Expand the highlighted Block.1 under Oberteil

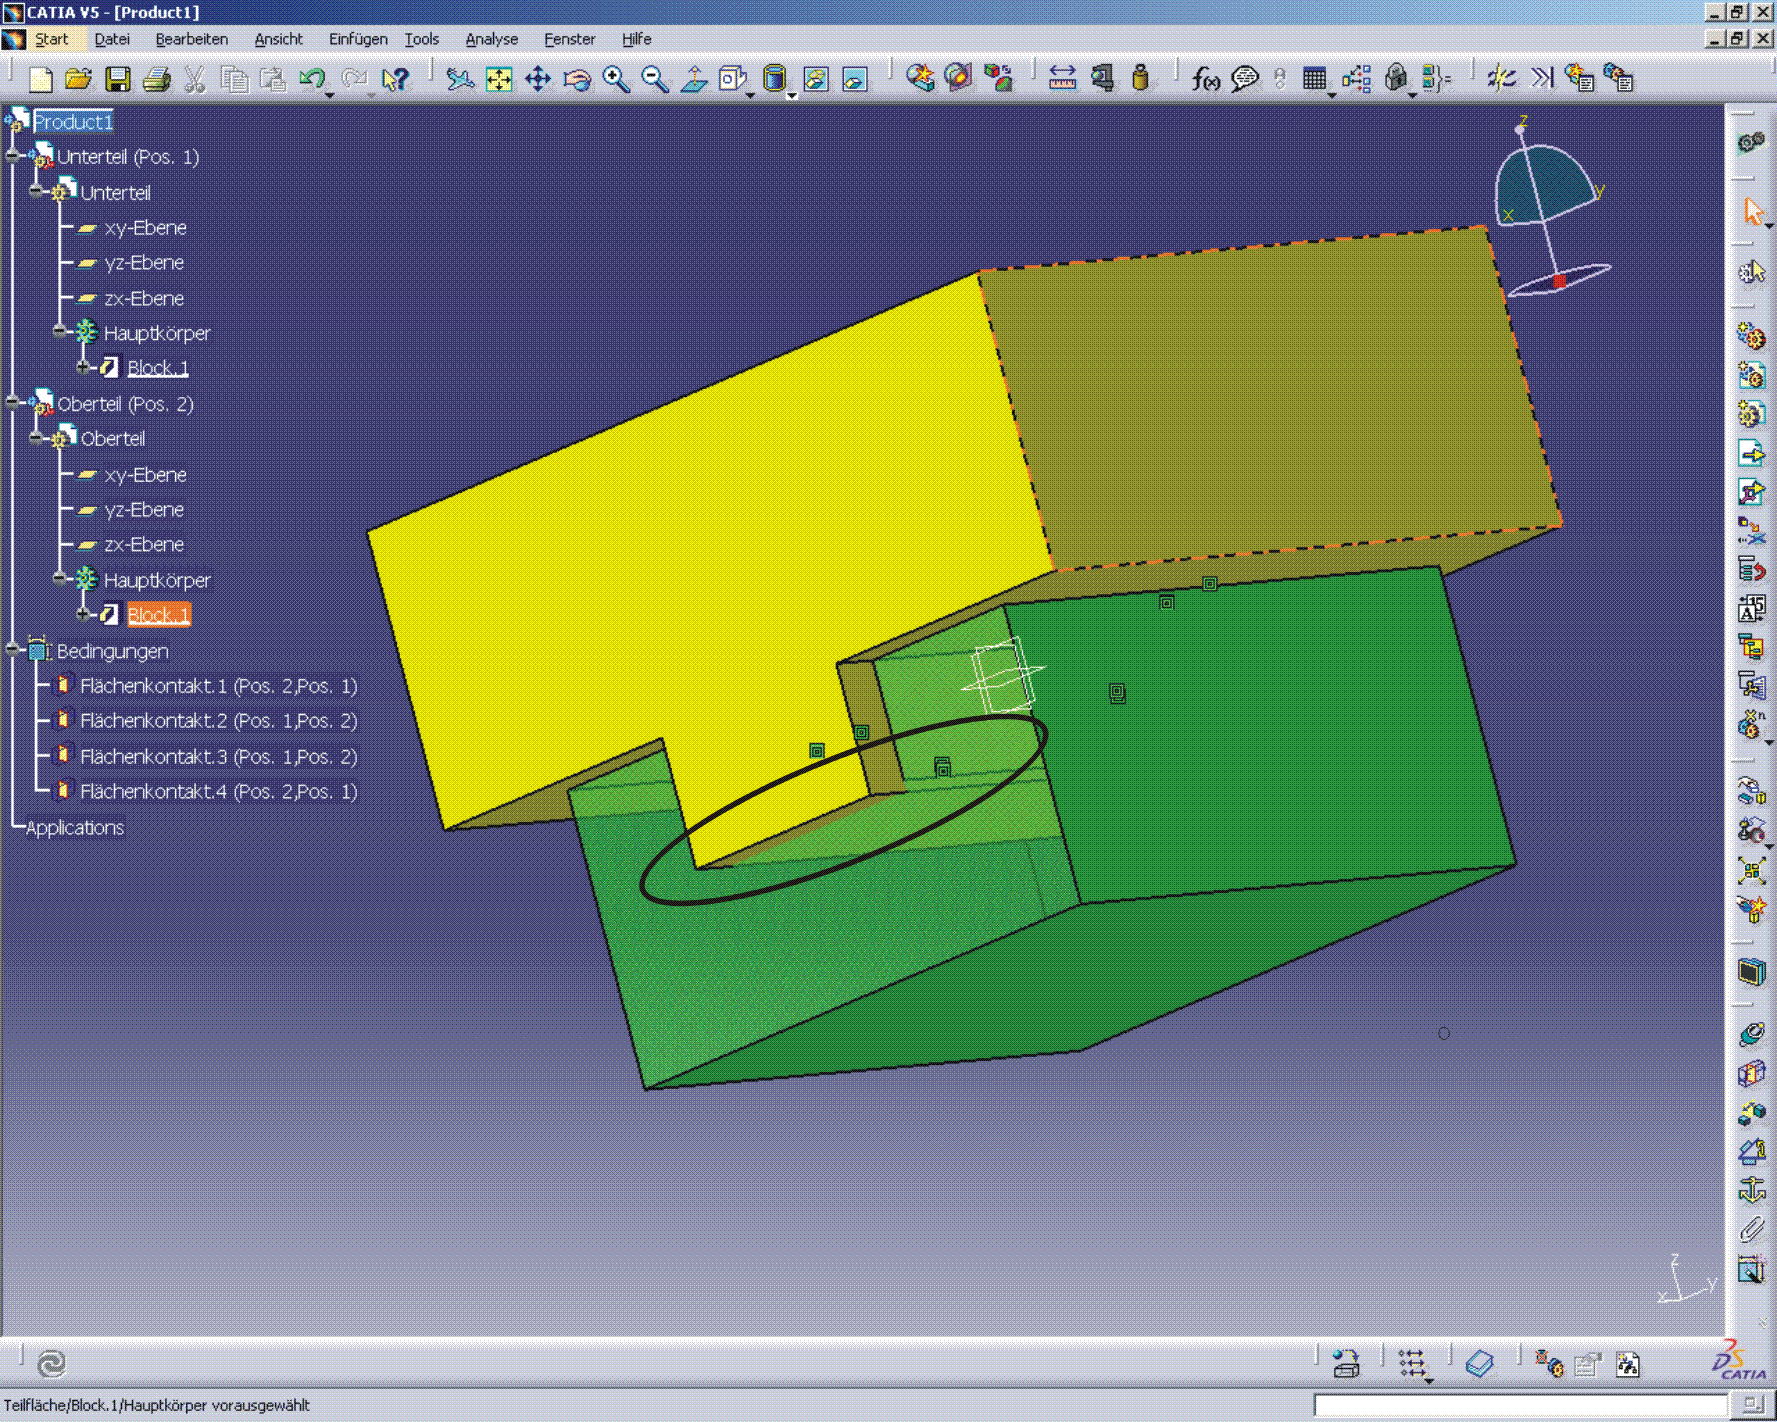tap(84, 614)
